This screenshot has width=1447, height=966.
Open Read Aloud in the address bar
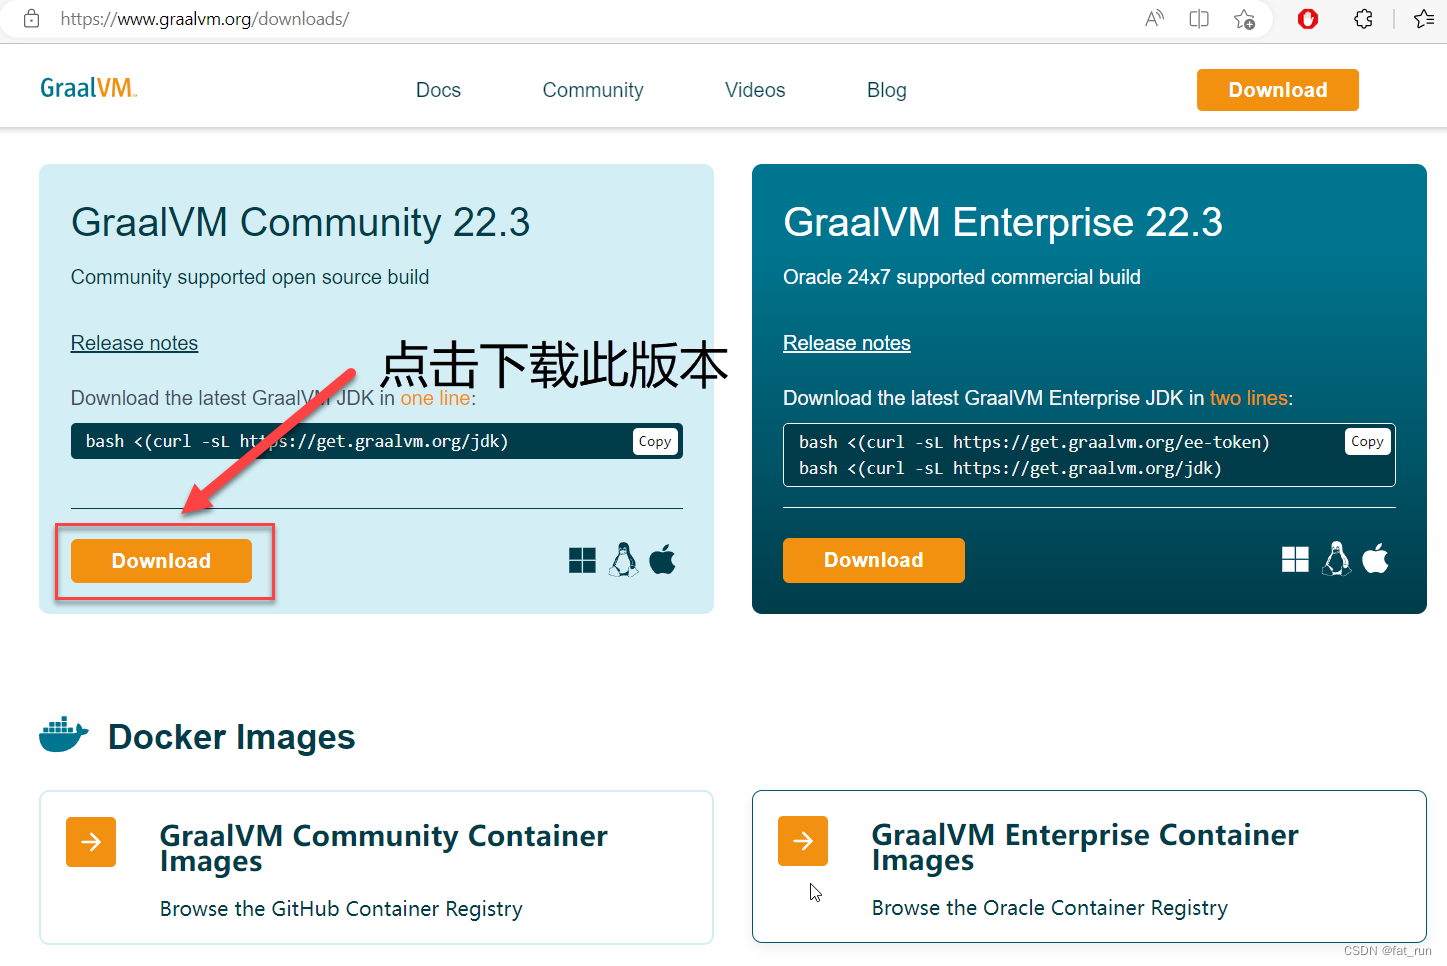[1154, 18]
